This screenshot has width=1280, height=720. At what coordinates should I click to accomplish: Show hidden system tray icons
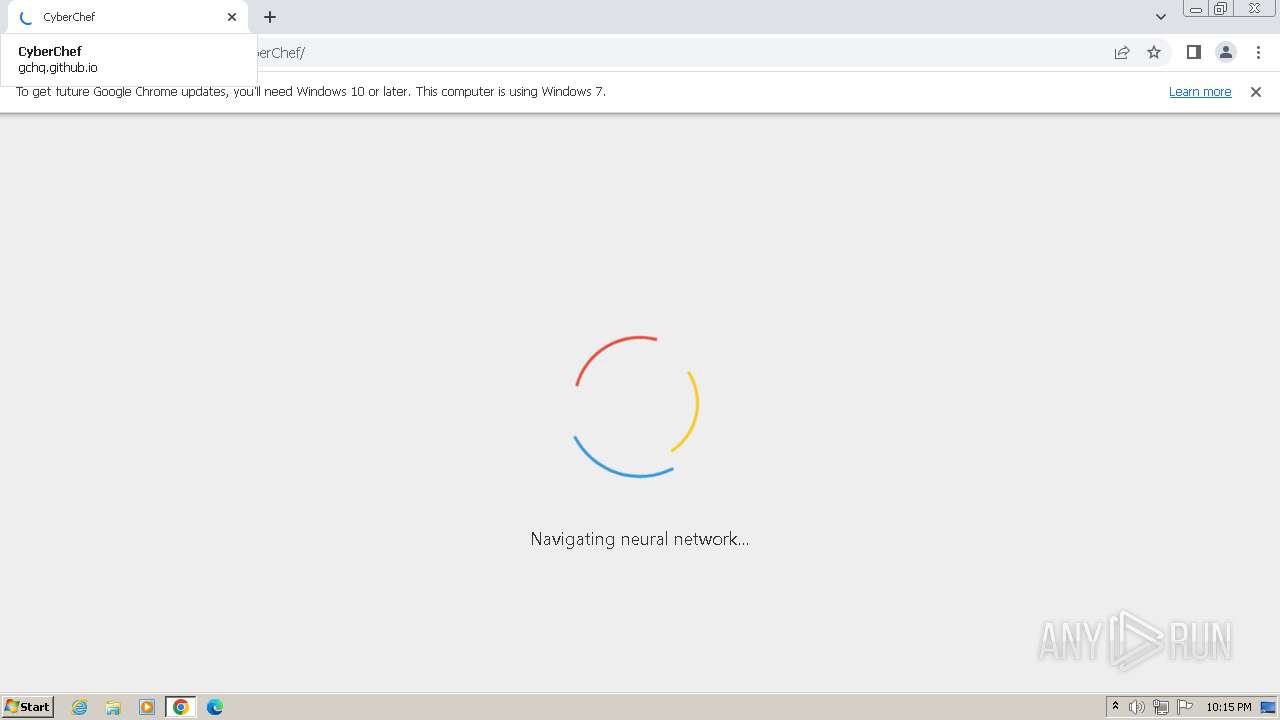click(x=1115, y=707)
